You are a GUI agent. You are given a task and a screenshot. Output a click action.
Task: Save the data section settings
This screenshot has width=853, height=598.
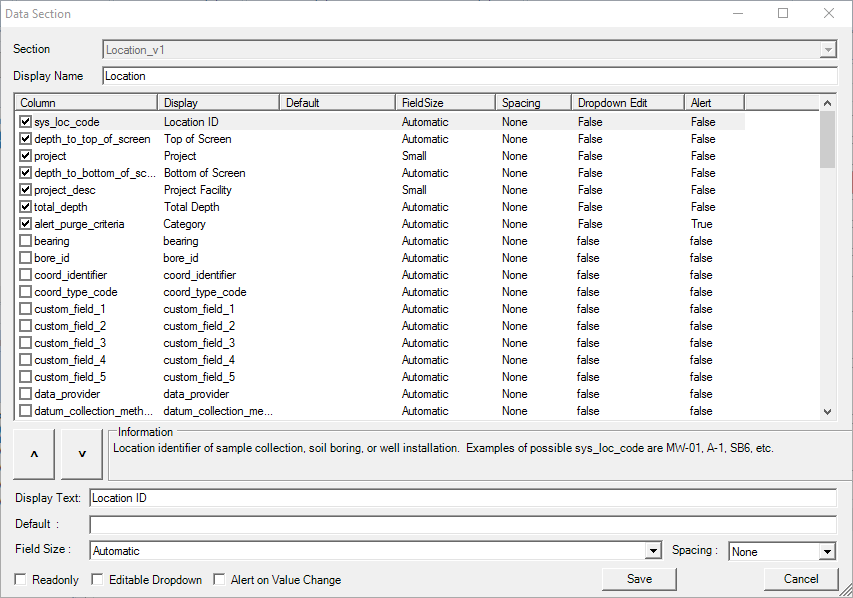coord(639,579)
